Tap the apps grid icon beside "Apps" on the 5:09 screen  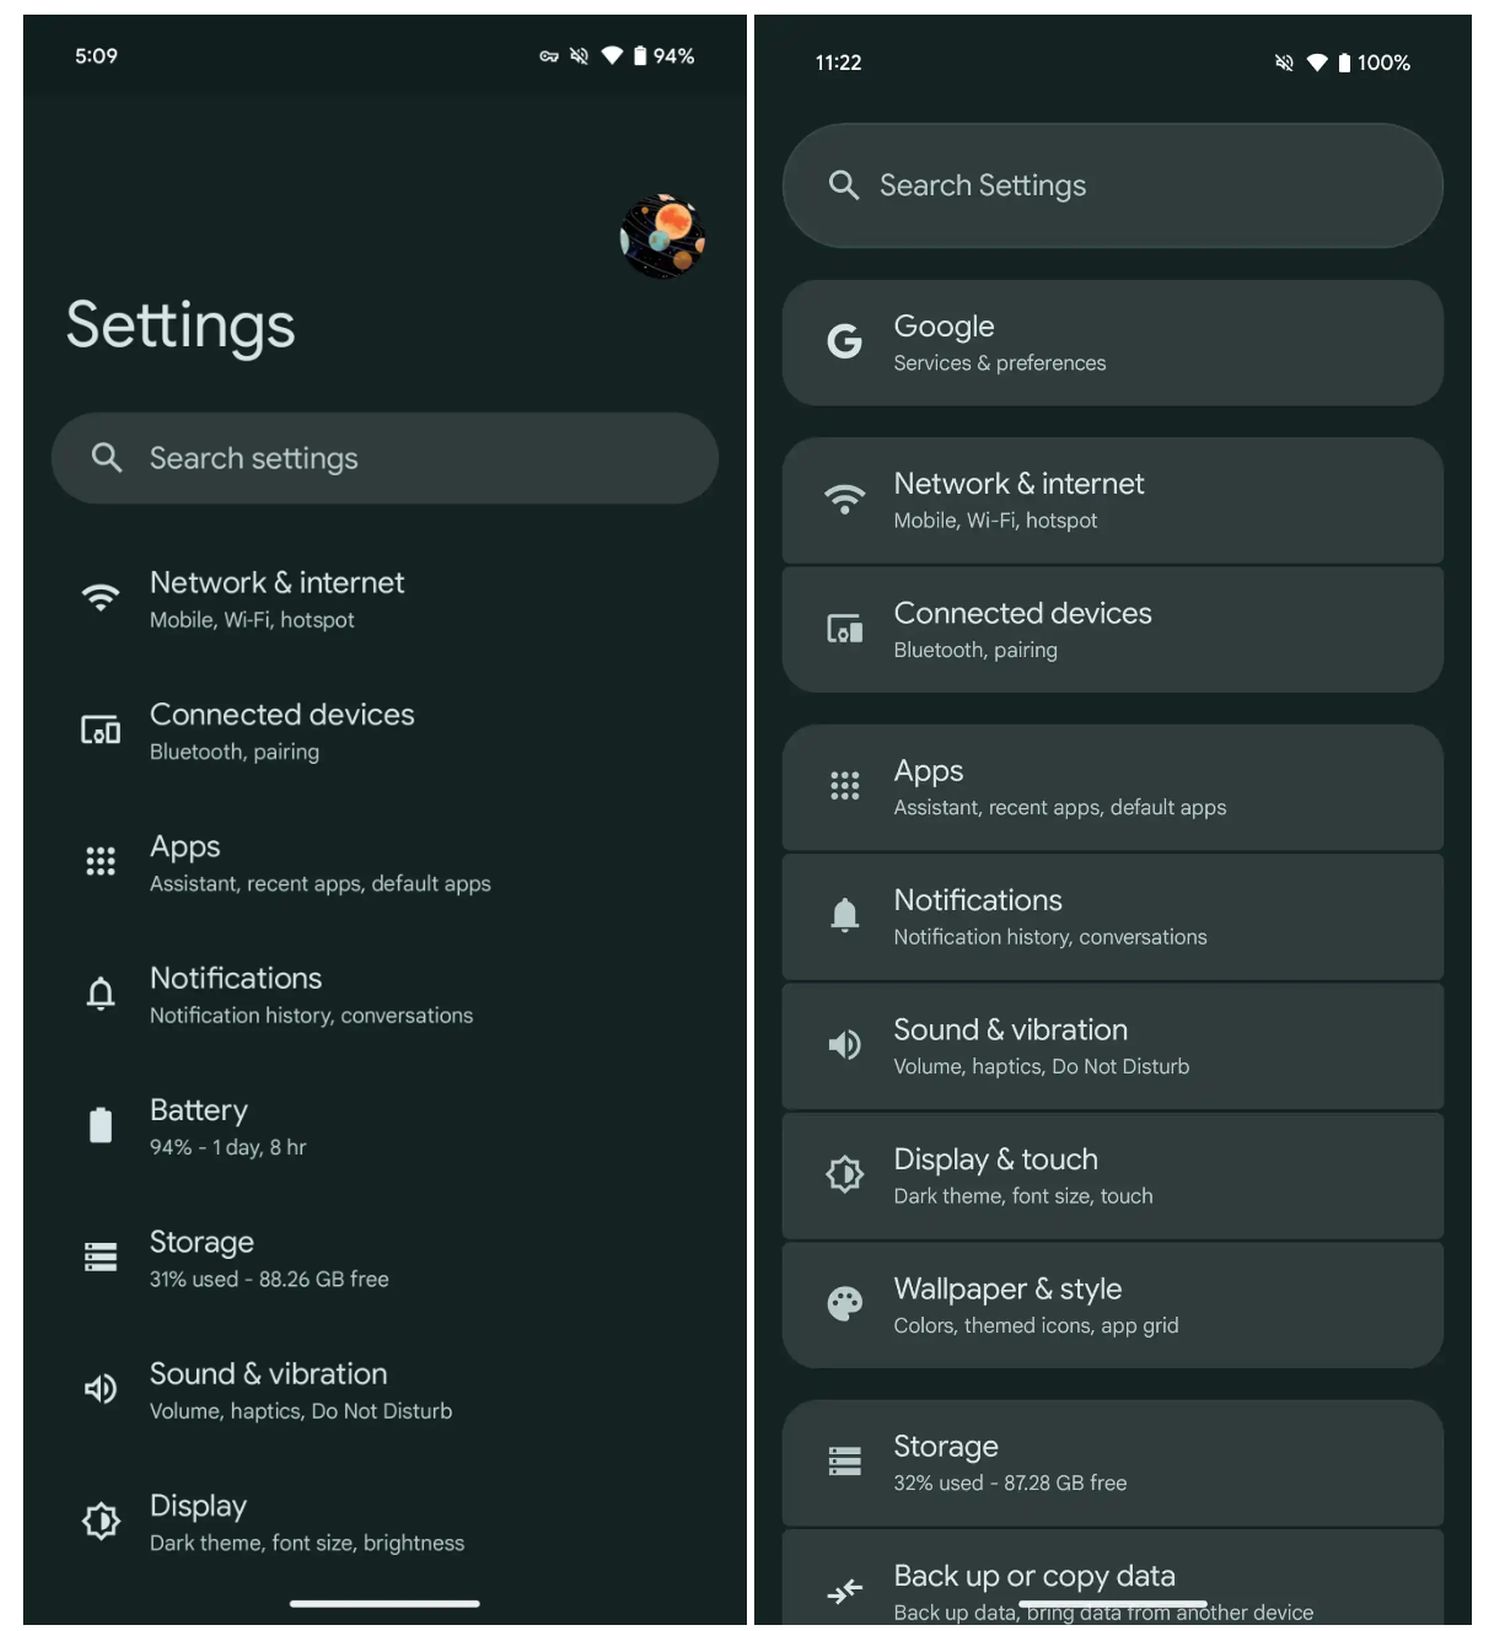[101, 861]
